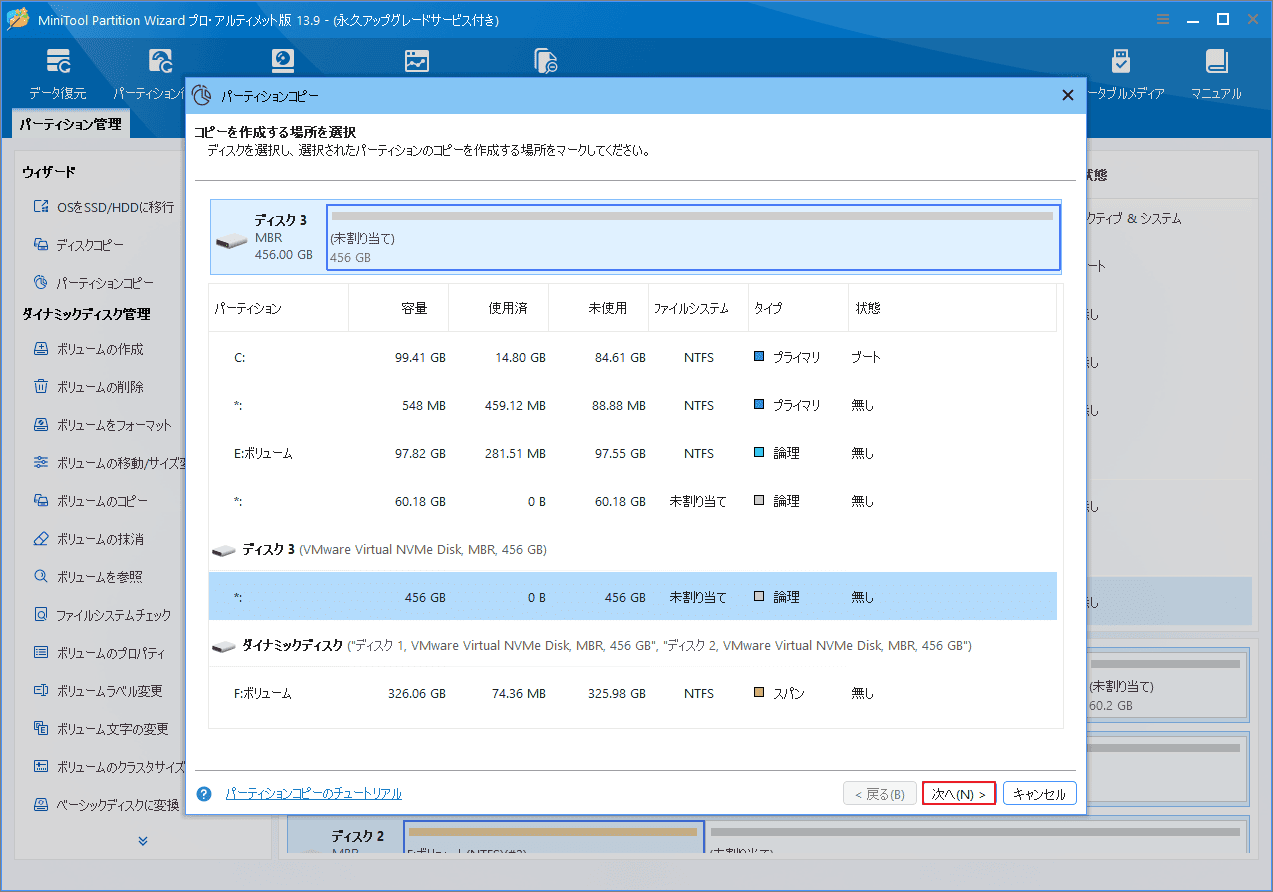Click the ベーシックディスクに変換 icon
The height and width of the screenshot is (892, 1273).
point(41,805)
